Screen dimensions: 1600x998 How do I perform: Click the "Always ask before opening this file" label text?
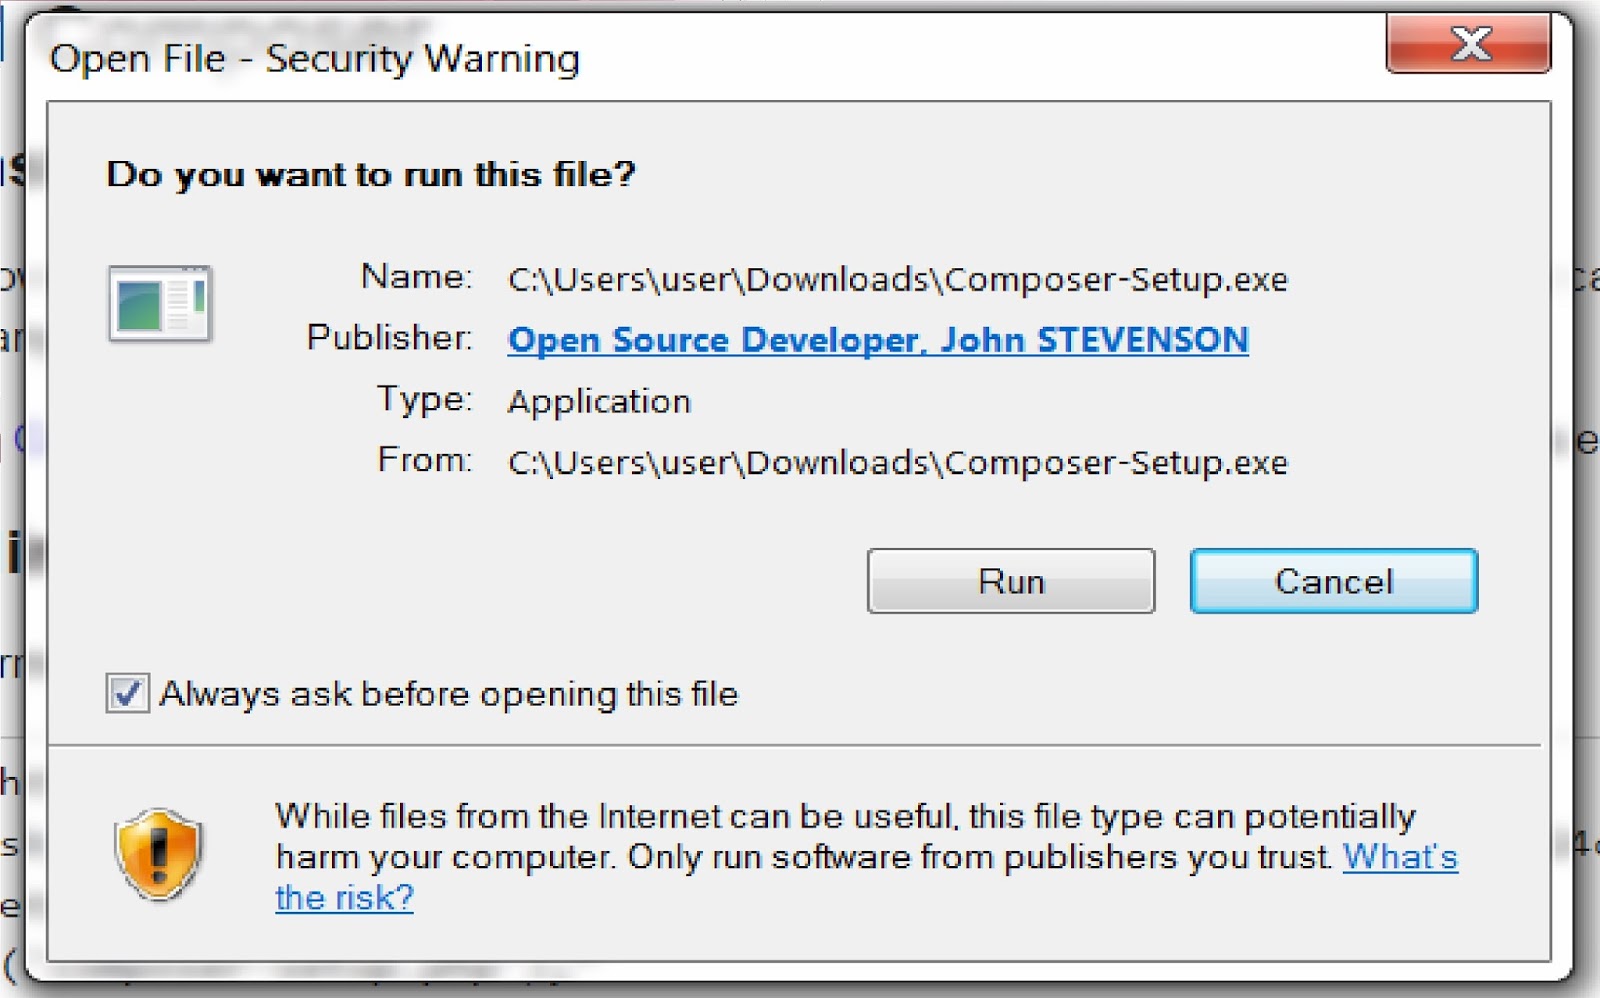449,694
